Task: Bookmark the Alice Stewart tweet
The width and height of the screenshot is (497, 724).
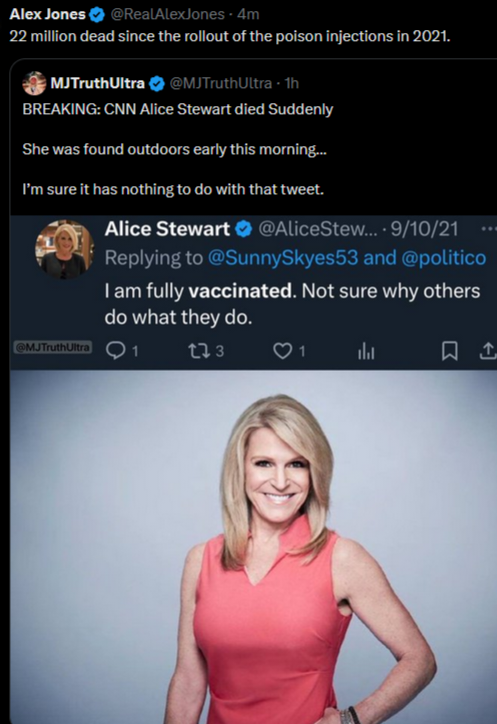Action: (x=449, y=351)
